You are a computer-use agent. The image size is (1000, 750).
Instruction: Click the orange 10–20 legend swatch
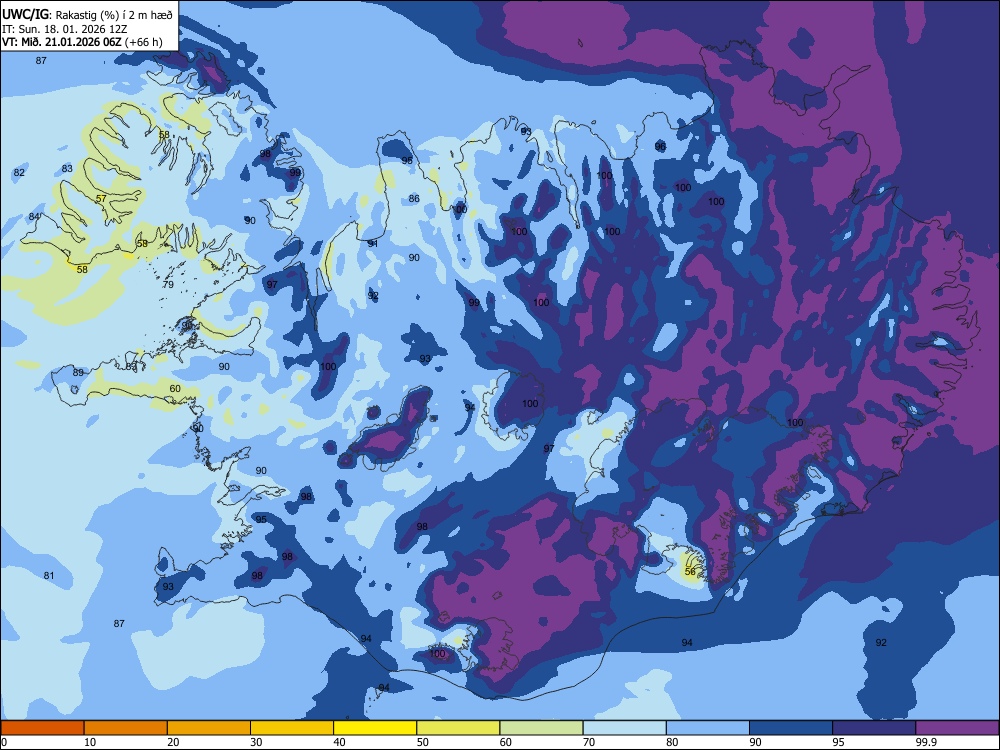pos(126,728)
